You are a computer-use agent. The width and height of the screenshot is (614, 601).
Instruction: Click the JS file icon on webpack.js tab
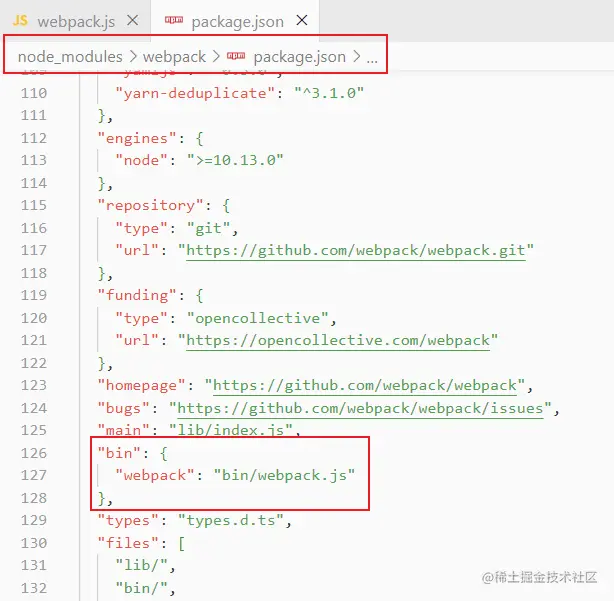20,20
